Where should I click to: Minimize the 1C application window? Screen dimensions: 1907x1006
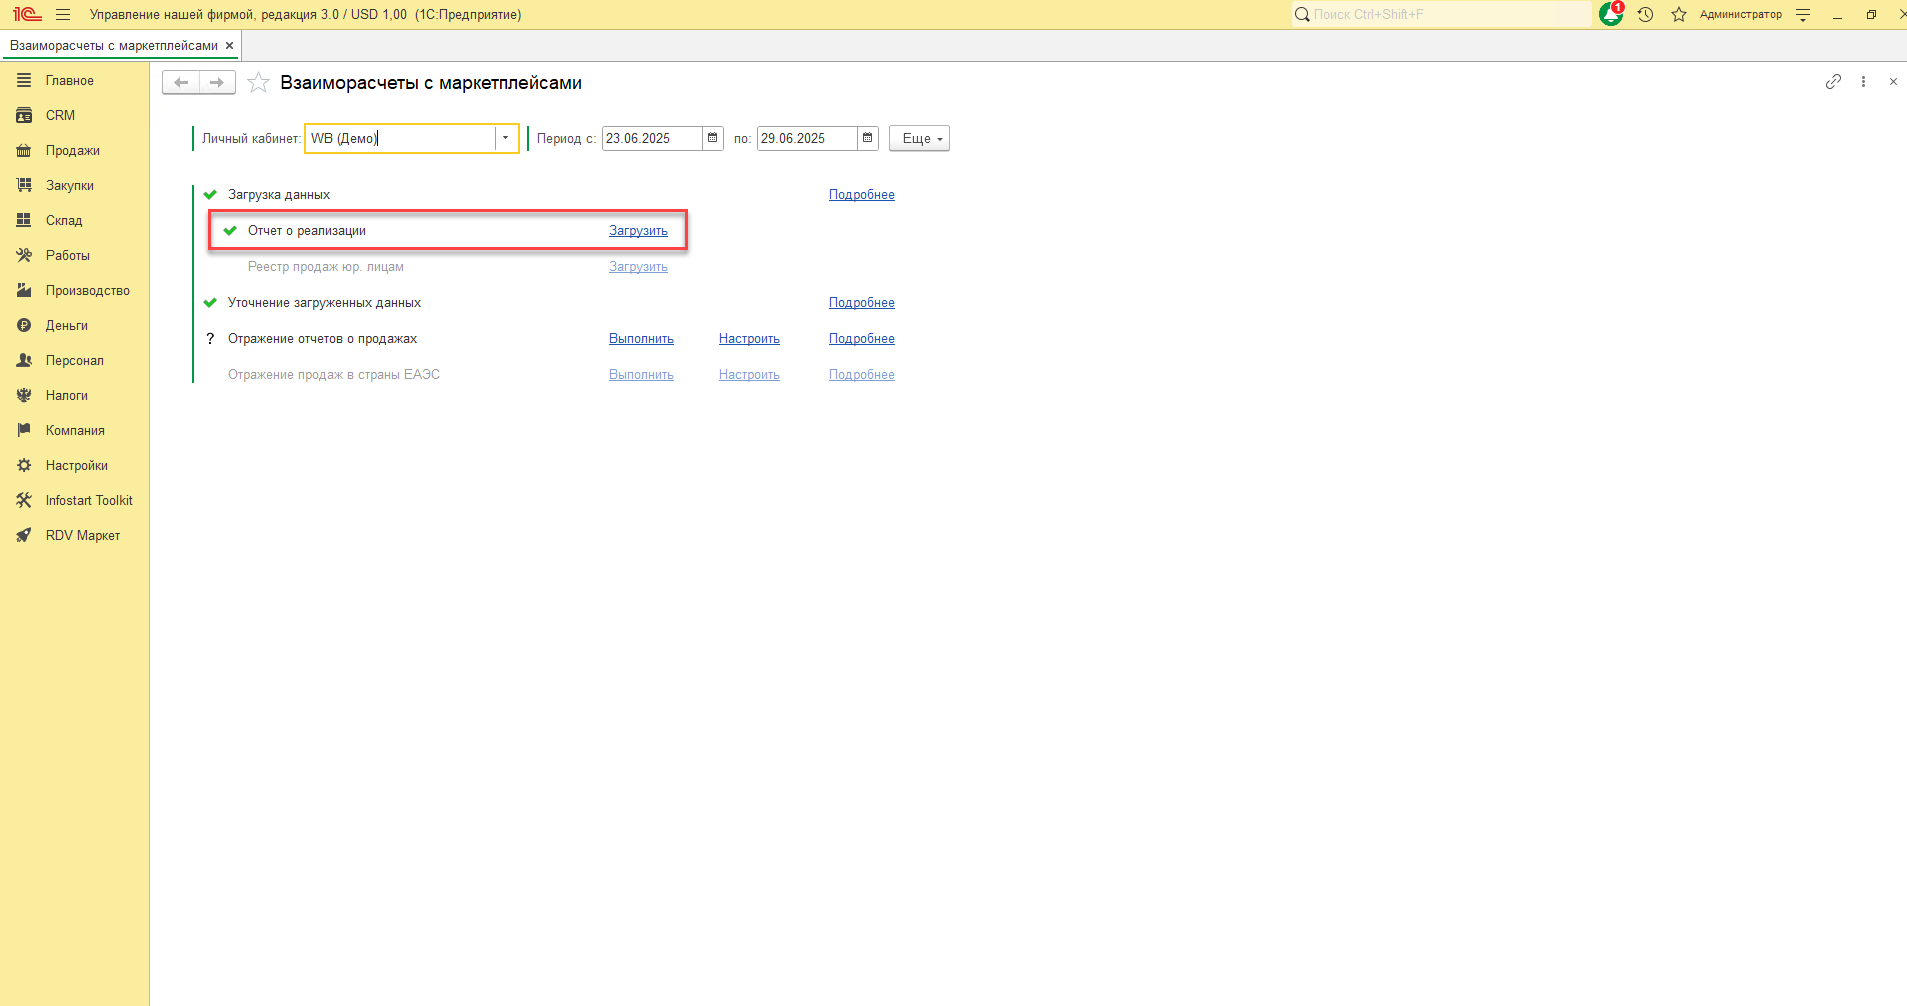pos(1837,15)
